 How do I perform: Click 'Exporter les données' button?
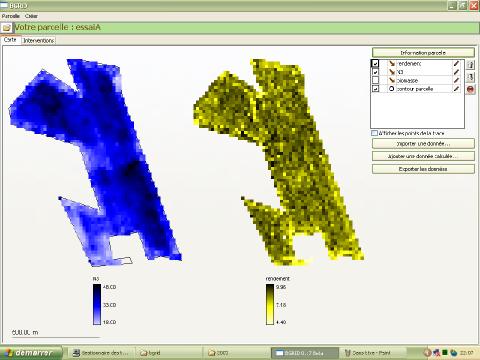coord(423,169)
